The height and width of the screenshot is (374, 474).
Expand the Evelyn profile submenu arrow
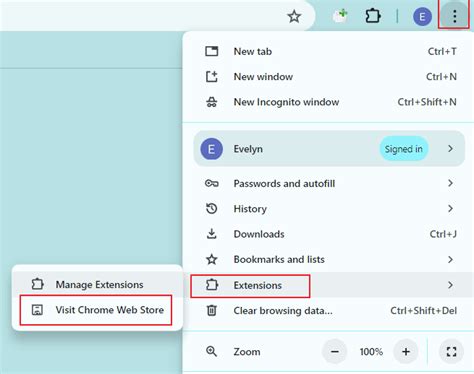(450, 149)
